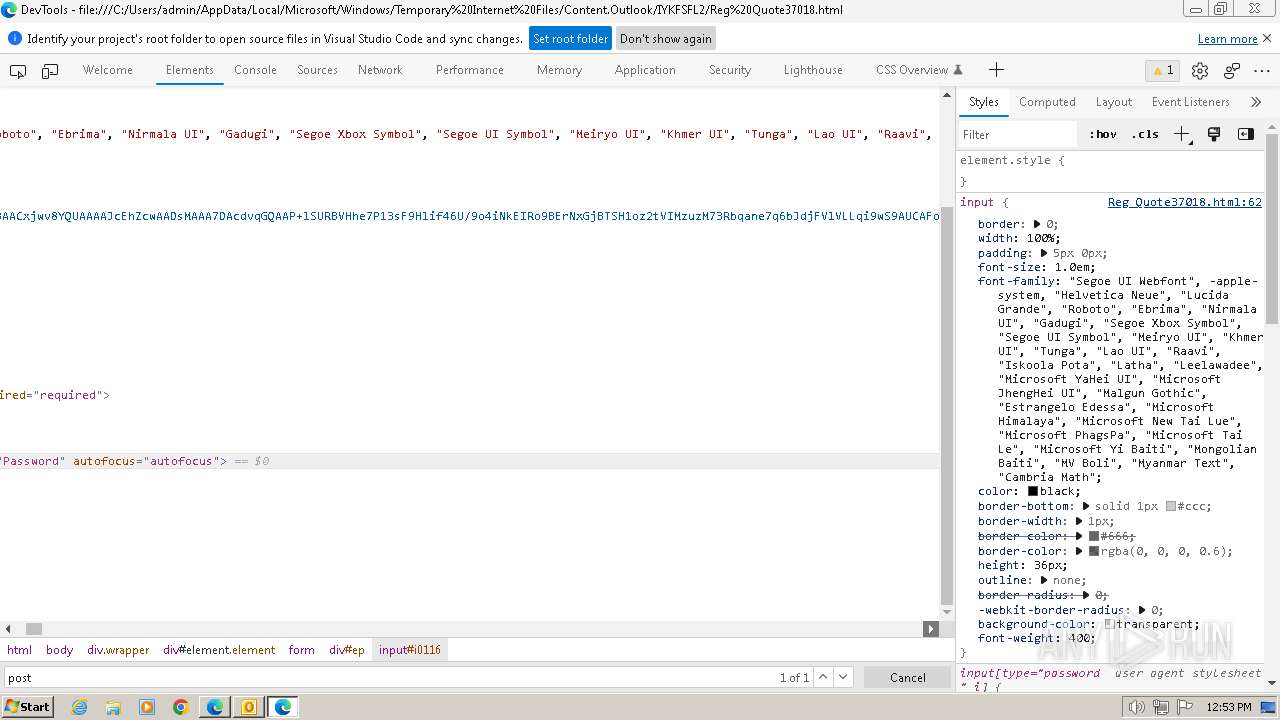The image size is (1280, 720).
Task: Expand outline shorthand property
Action: tap(1044, 580)
